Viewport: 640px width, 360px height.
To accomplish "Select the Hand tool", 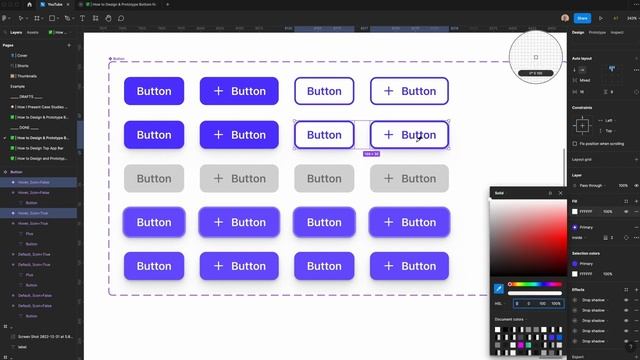I will point(108,18).
